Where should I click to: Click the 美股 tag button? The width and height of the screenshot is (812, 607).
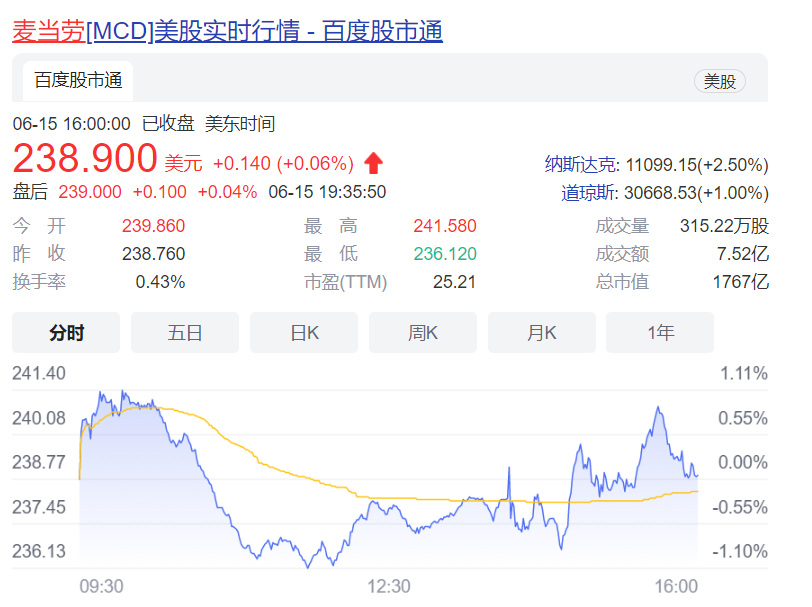(x=719, y=81)
